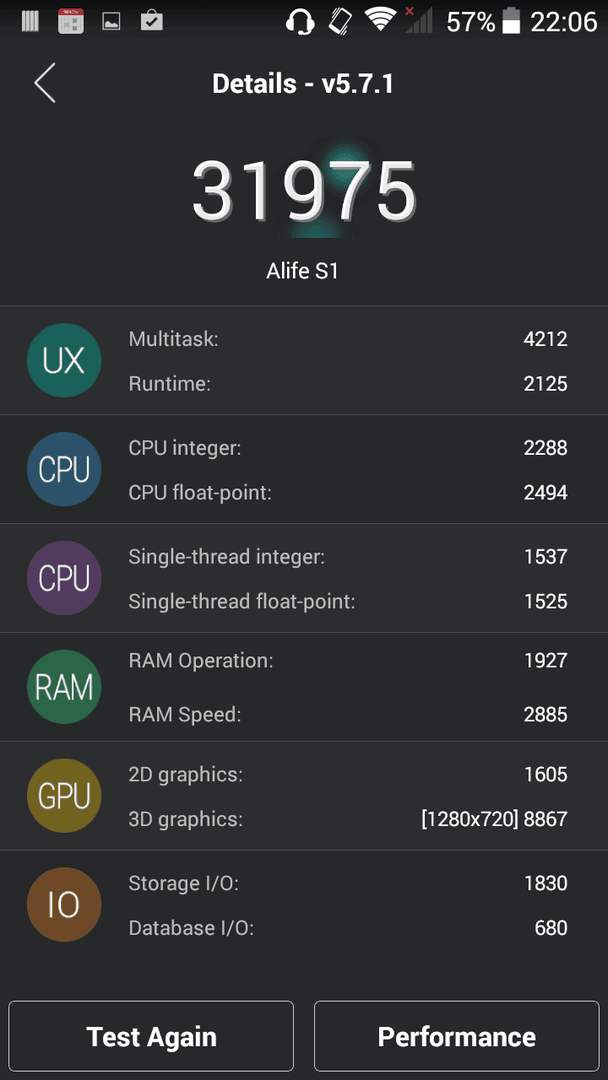Select the purple CPU single-thread icon
Screen dimensions: 608x1080
(64, 578)
